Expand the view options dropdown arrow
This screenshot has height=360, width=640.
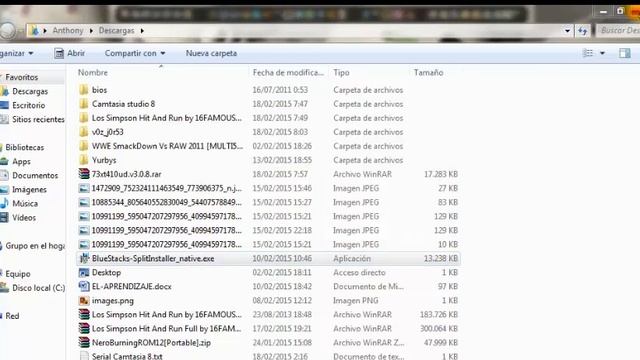[x=602, y=53]
